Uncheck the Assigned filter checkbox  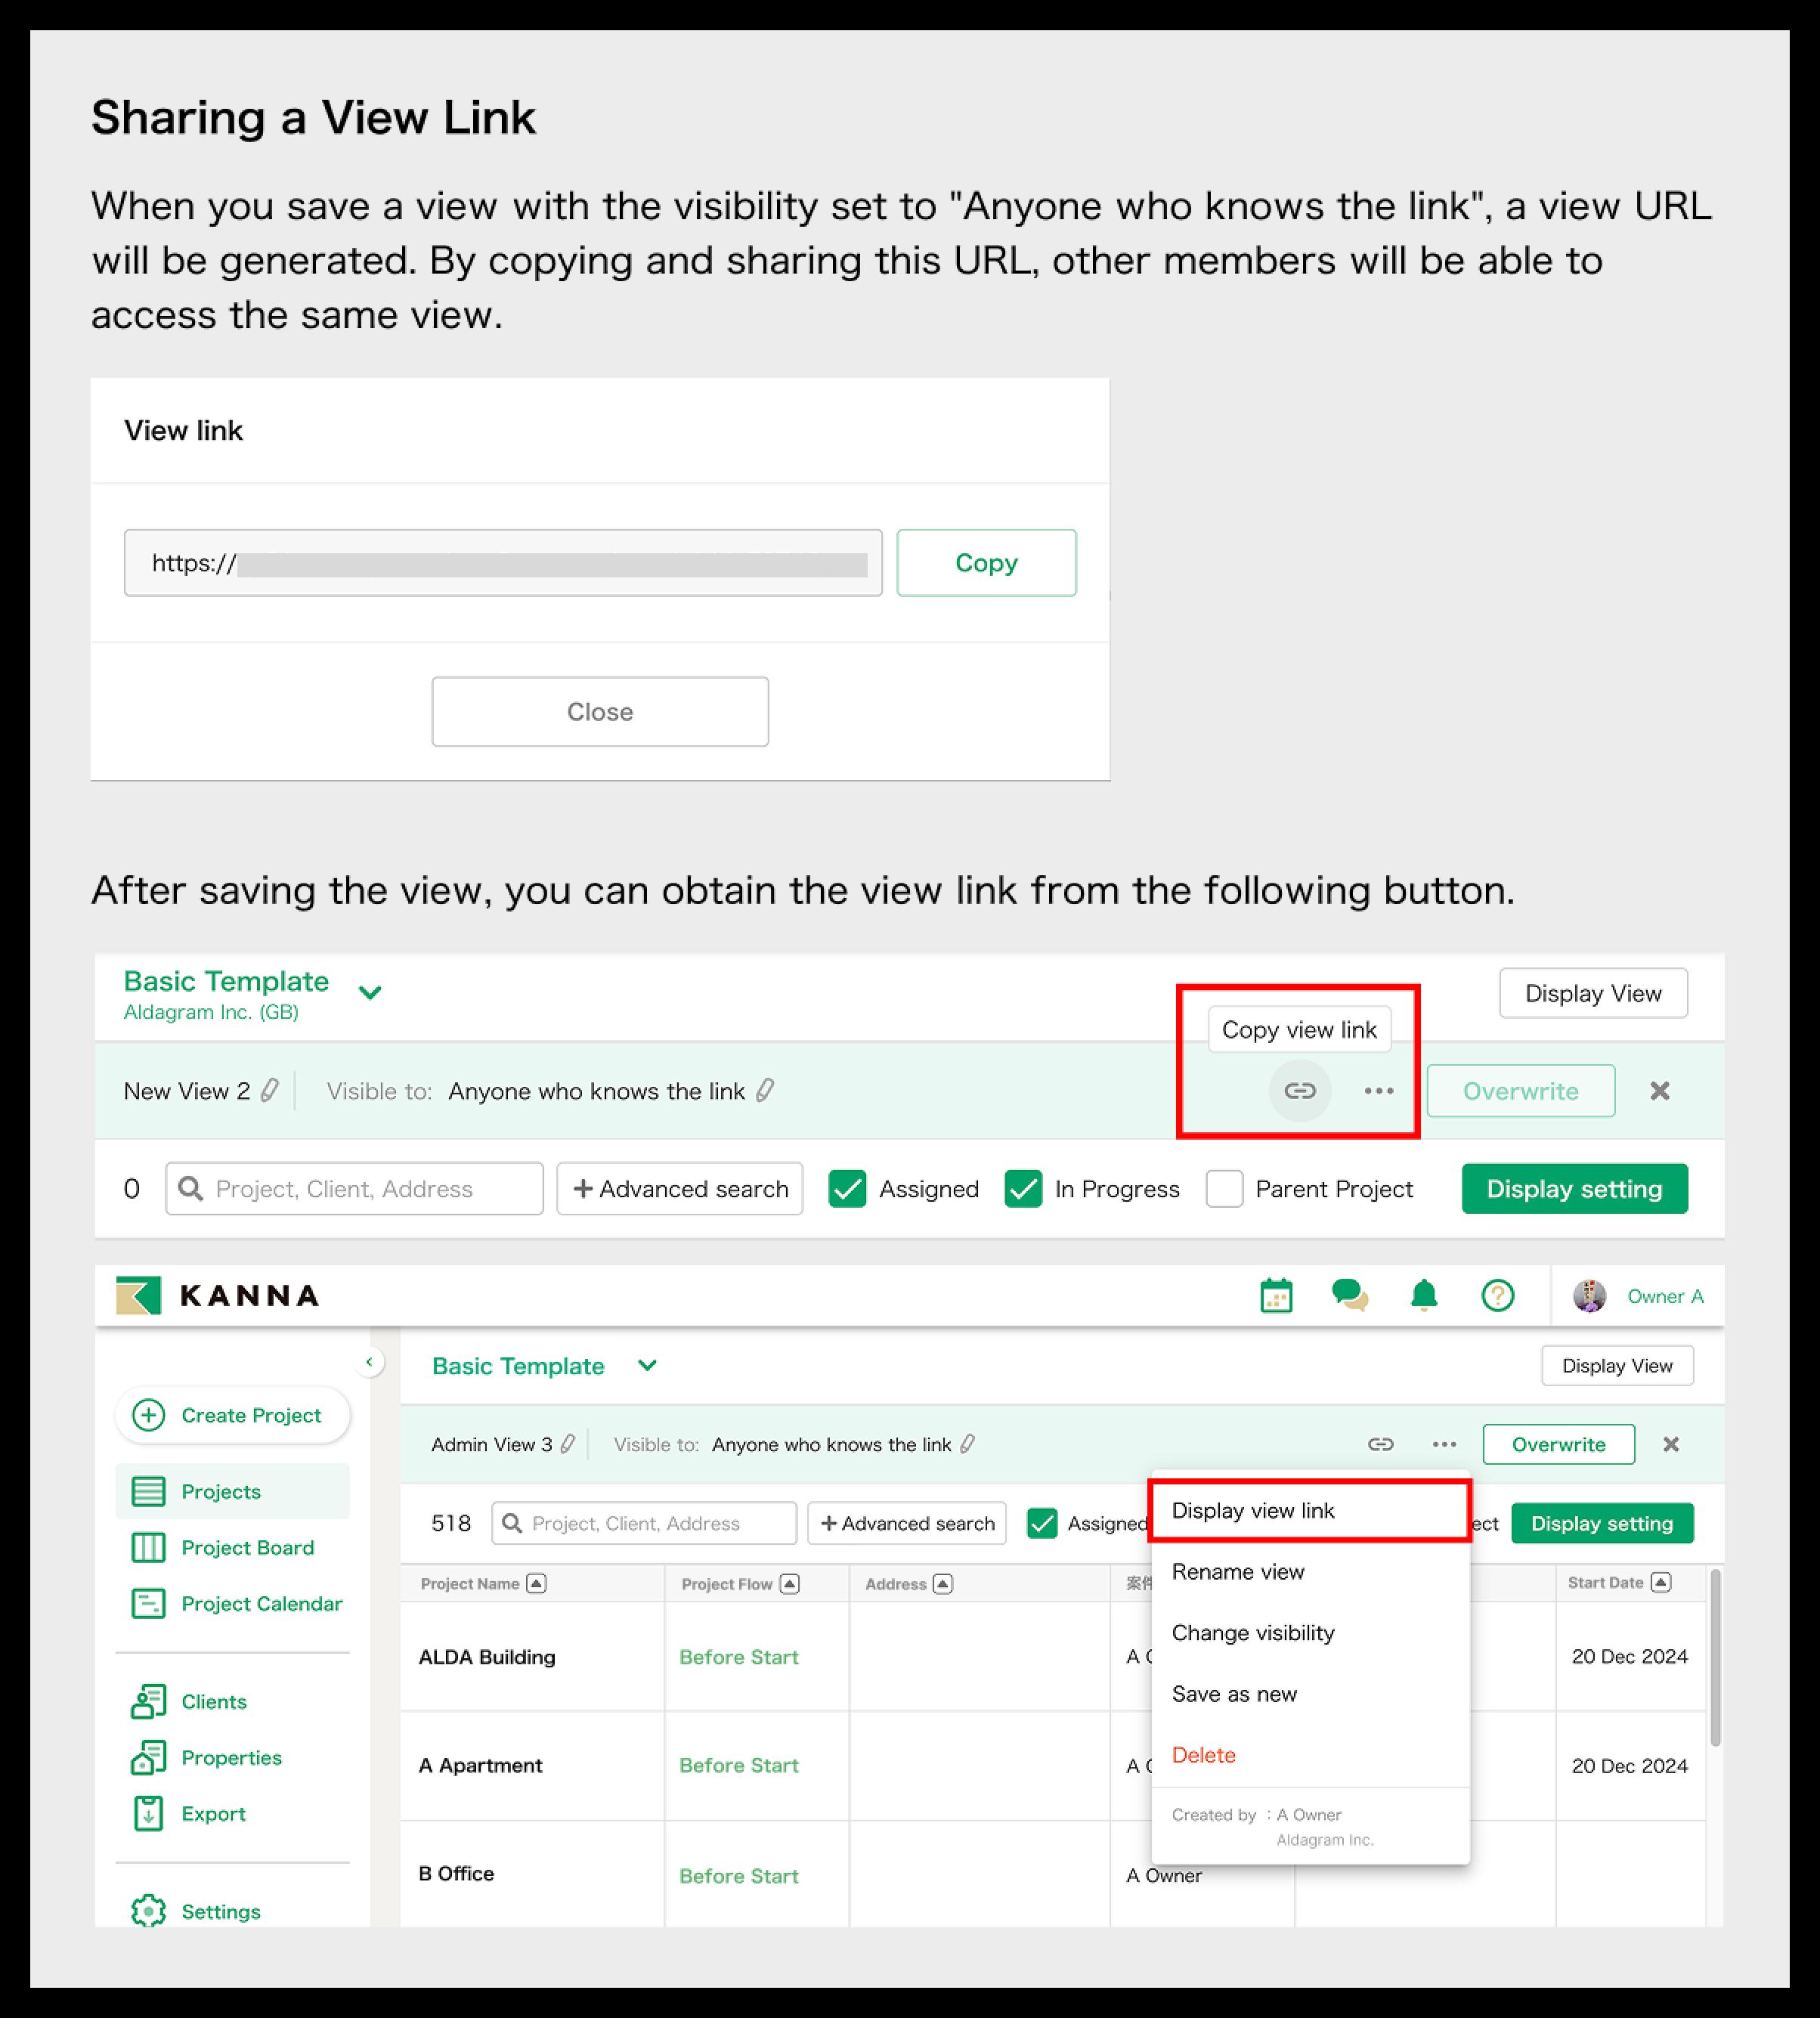pos(848,1189)
